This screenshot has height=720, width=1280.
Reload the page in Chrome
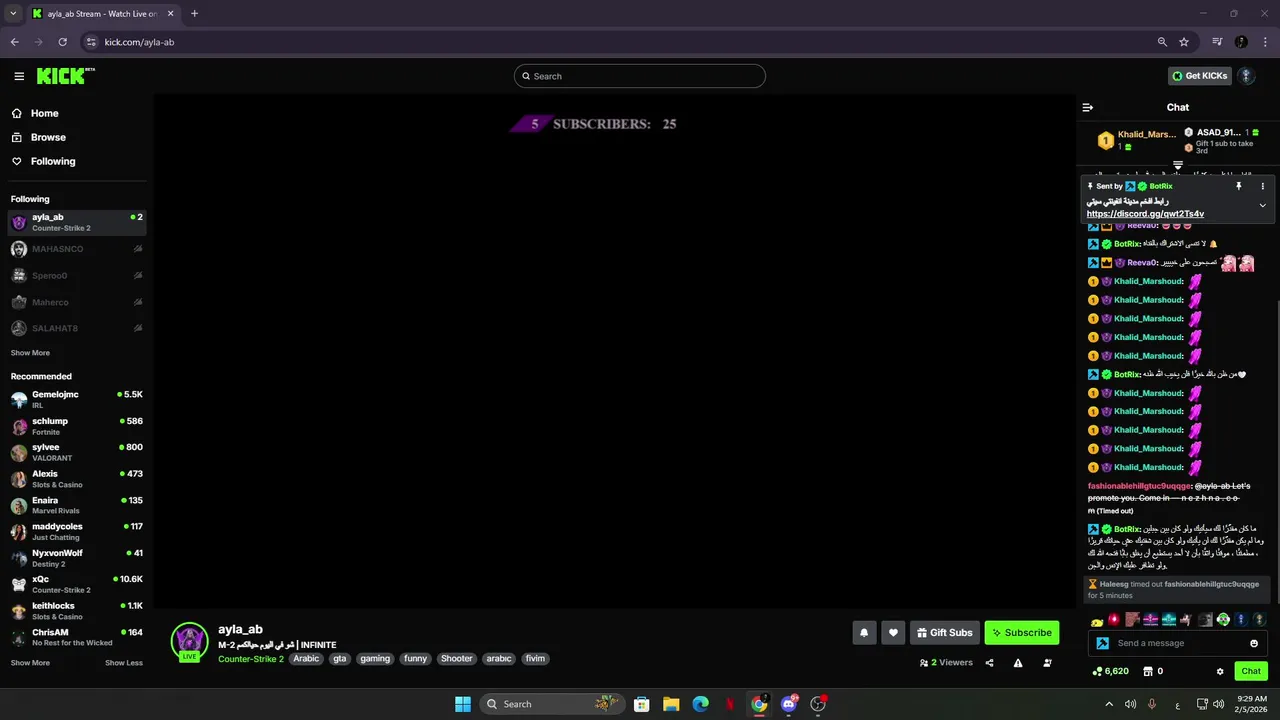click(62, 42)
